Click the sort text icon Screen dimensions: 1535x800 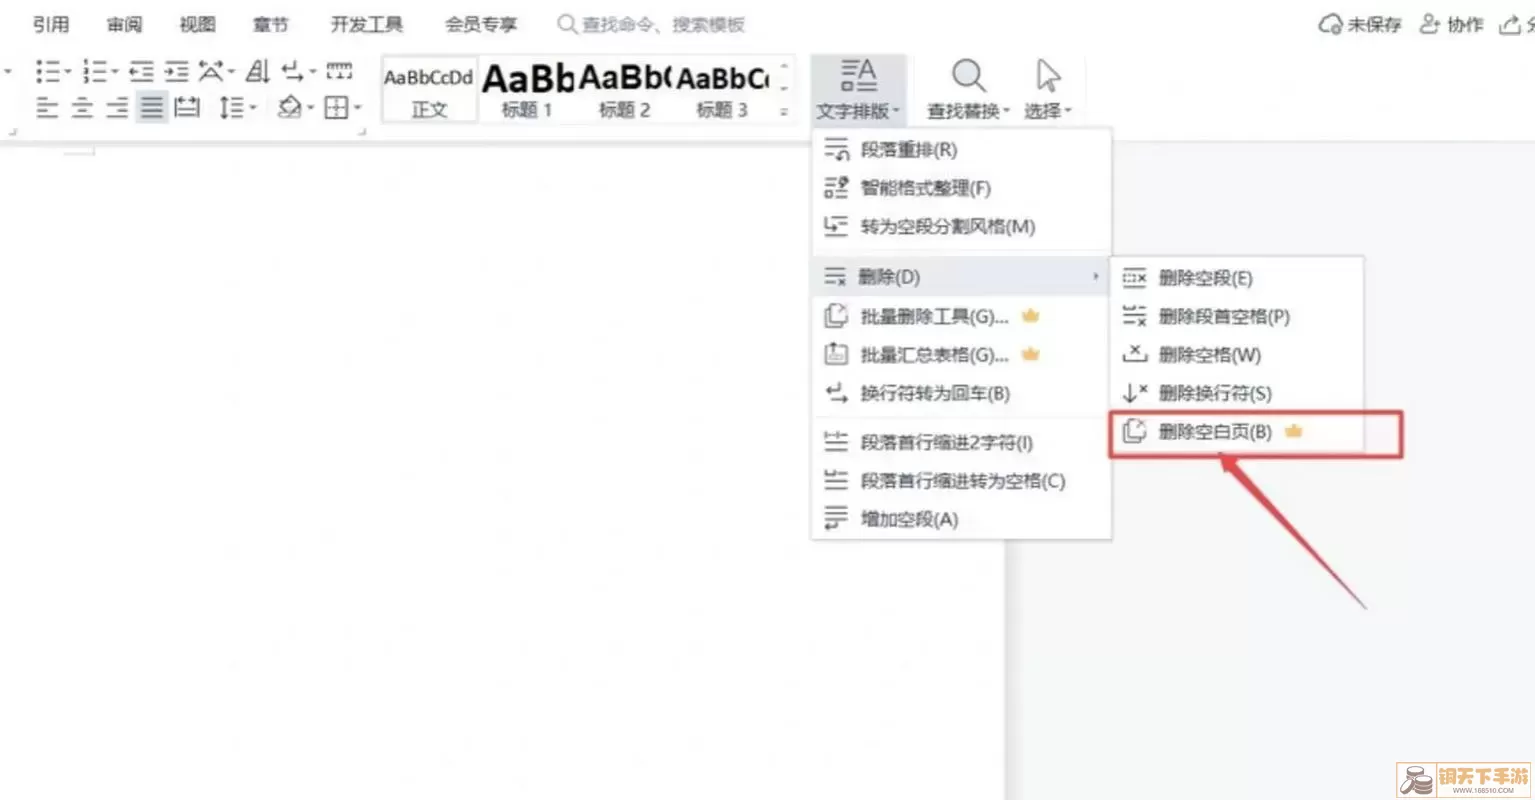click(258, 71)
